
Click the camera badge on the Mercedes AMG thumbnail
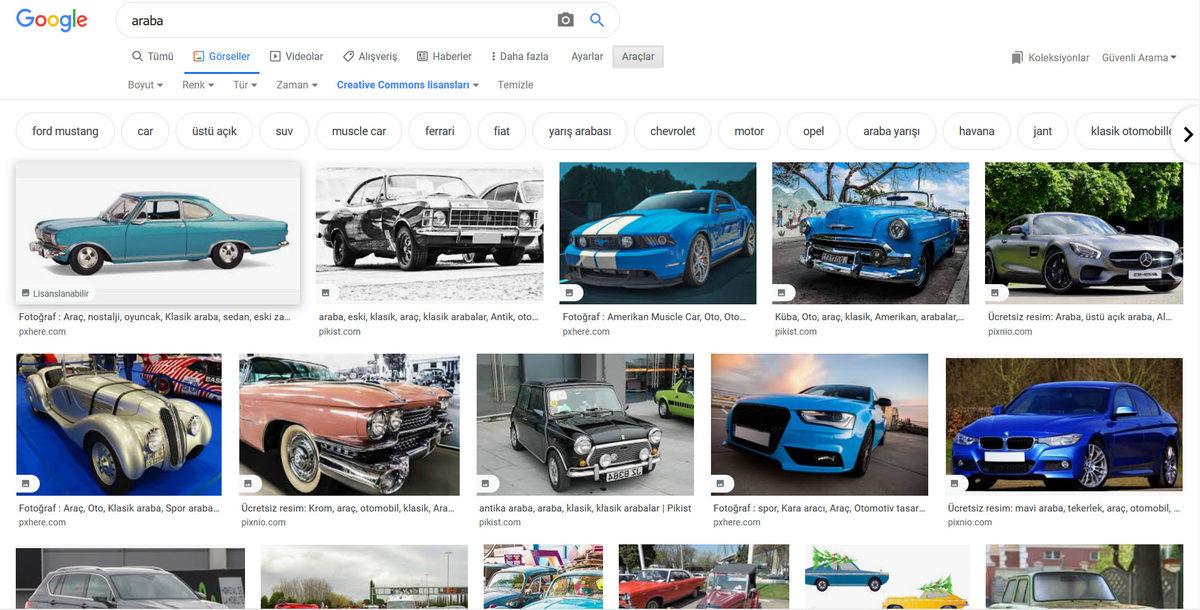click(x=994, y=291)
